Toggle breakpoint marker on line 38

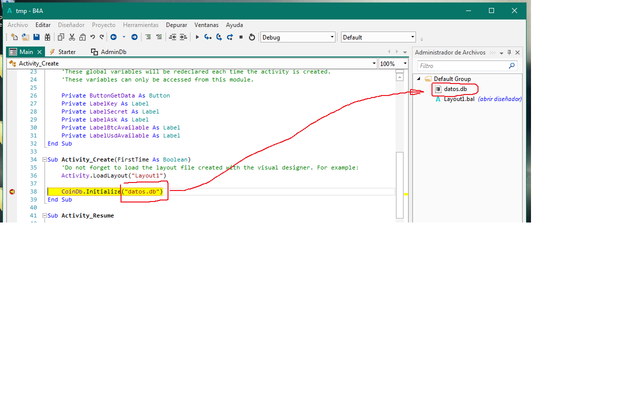click(x=12, y=191)
